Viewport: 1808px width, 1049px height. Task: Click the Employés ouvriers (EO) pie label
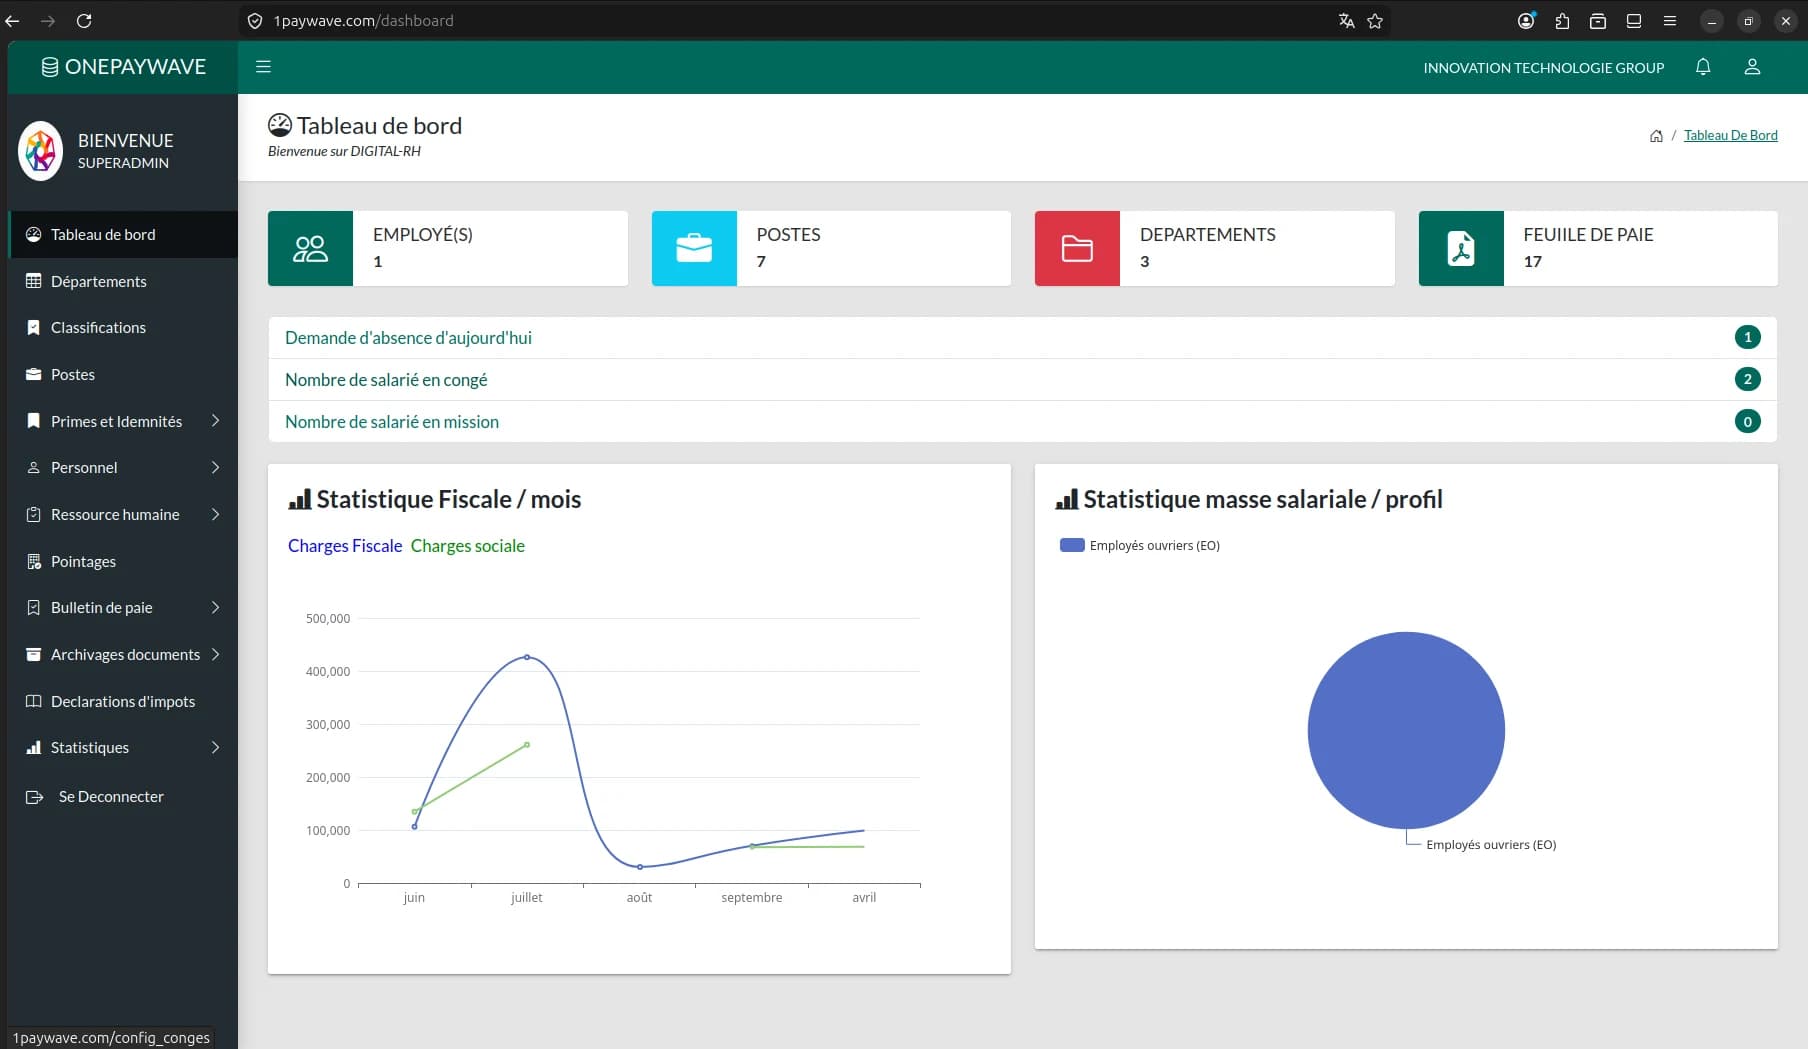point(1491,845)
